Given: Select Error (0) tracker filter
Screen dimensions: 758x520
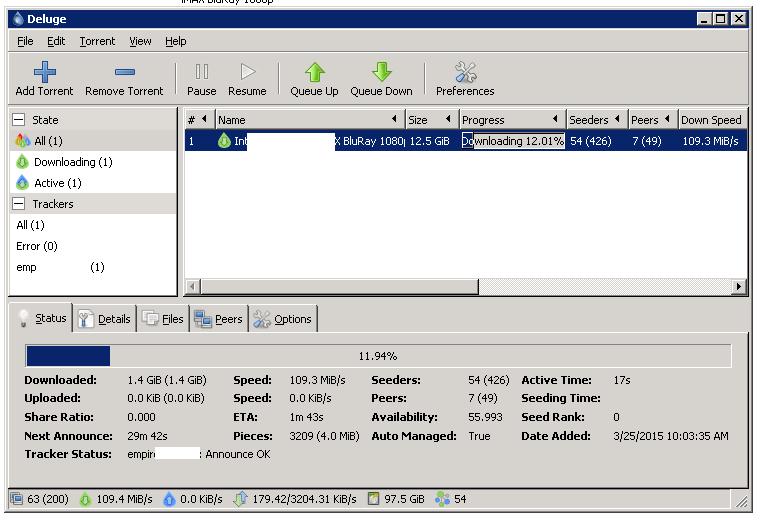Looking at the screenshot, I should 93,246.
